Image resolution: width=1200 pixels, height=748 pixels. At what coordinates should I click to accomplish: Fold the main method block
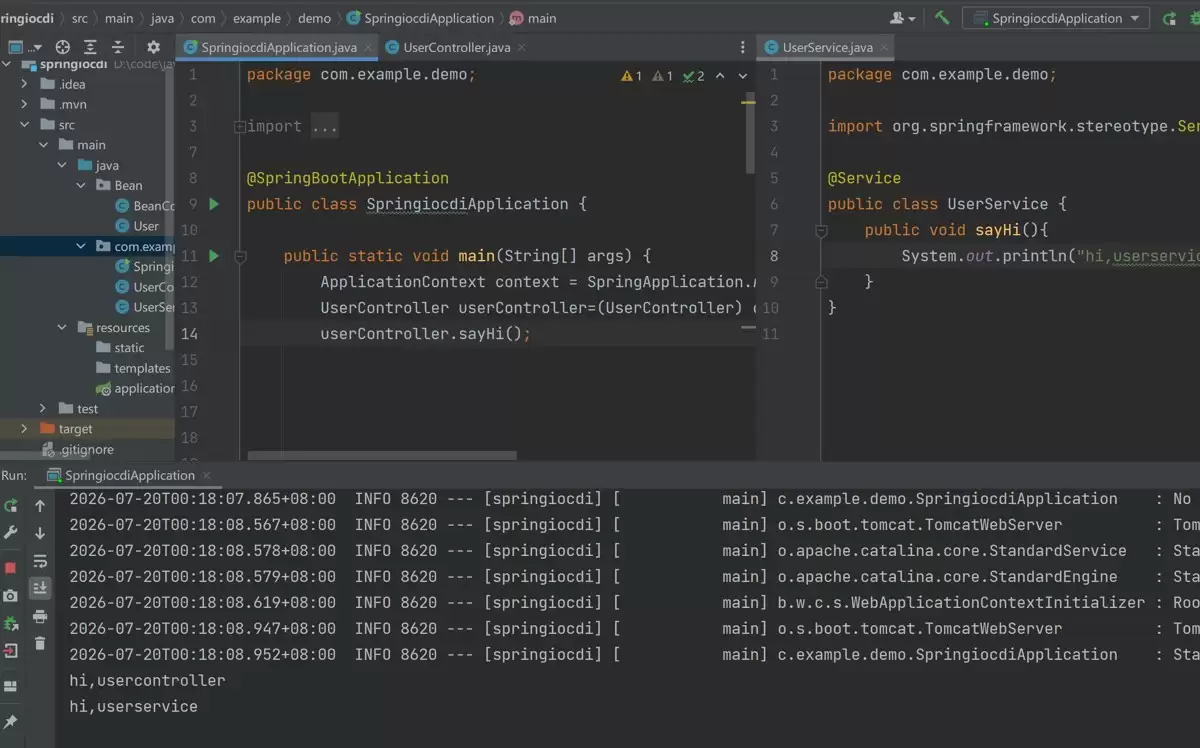240,256
